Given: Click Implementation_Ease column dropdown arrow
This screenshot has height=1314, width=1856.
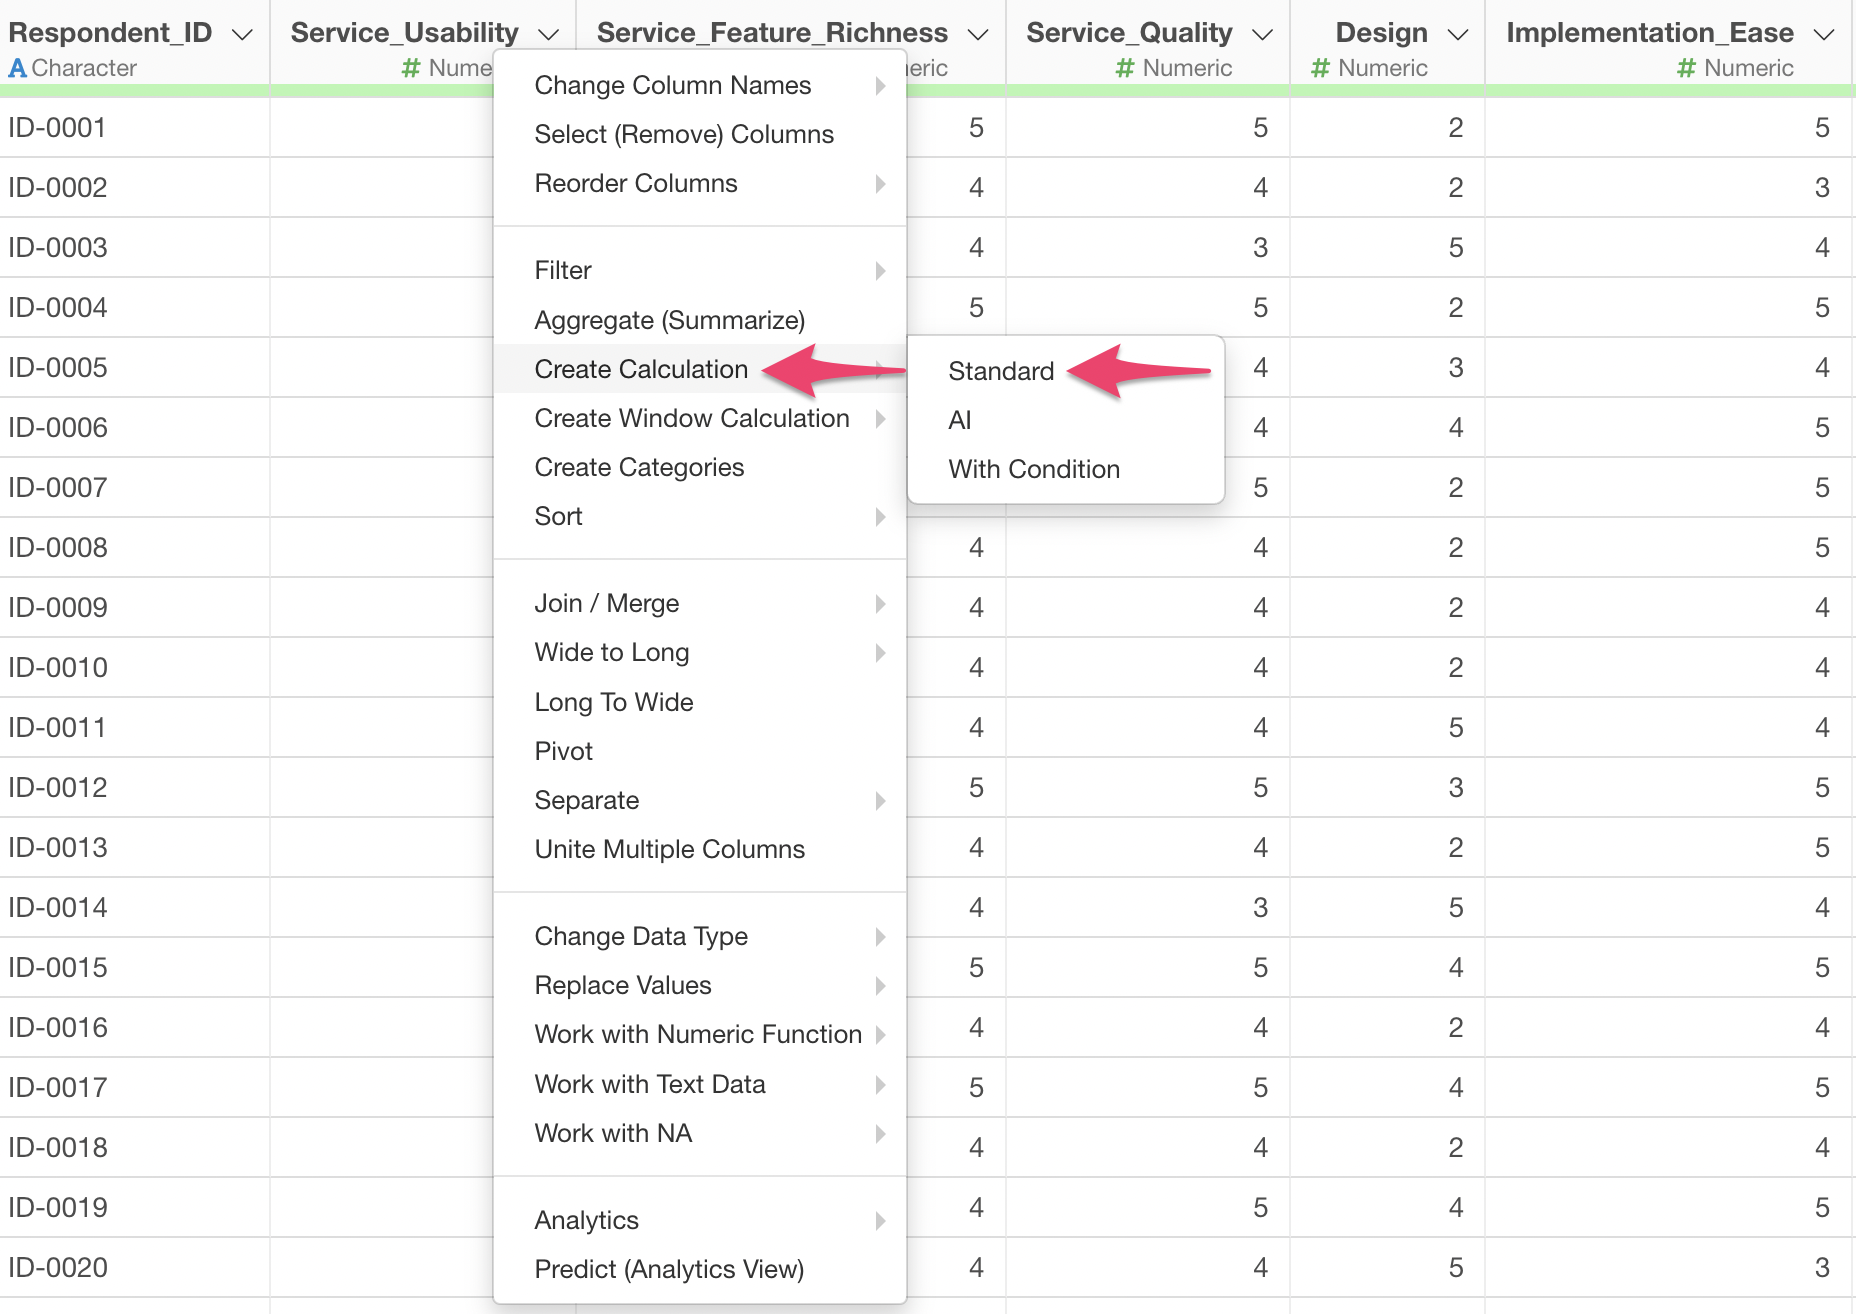Looking at the screenshot, I should pos(1824,35).
